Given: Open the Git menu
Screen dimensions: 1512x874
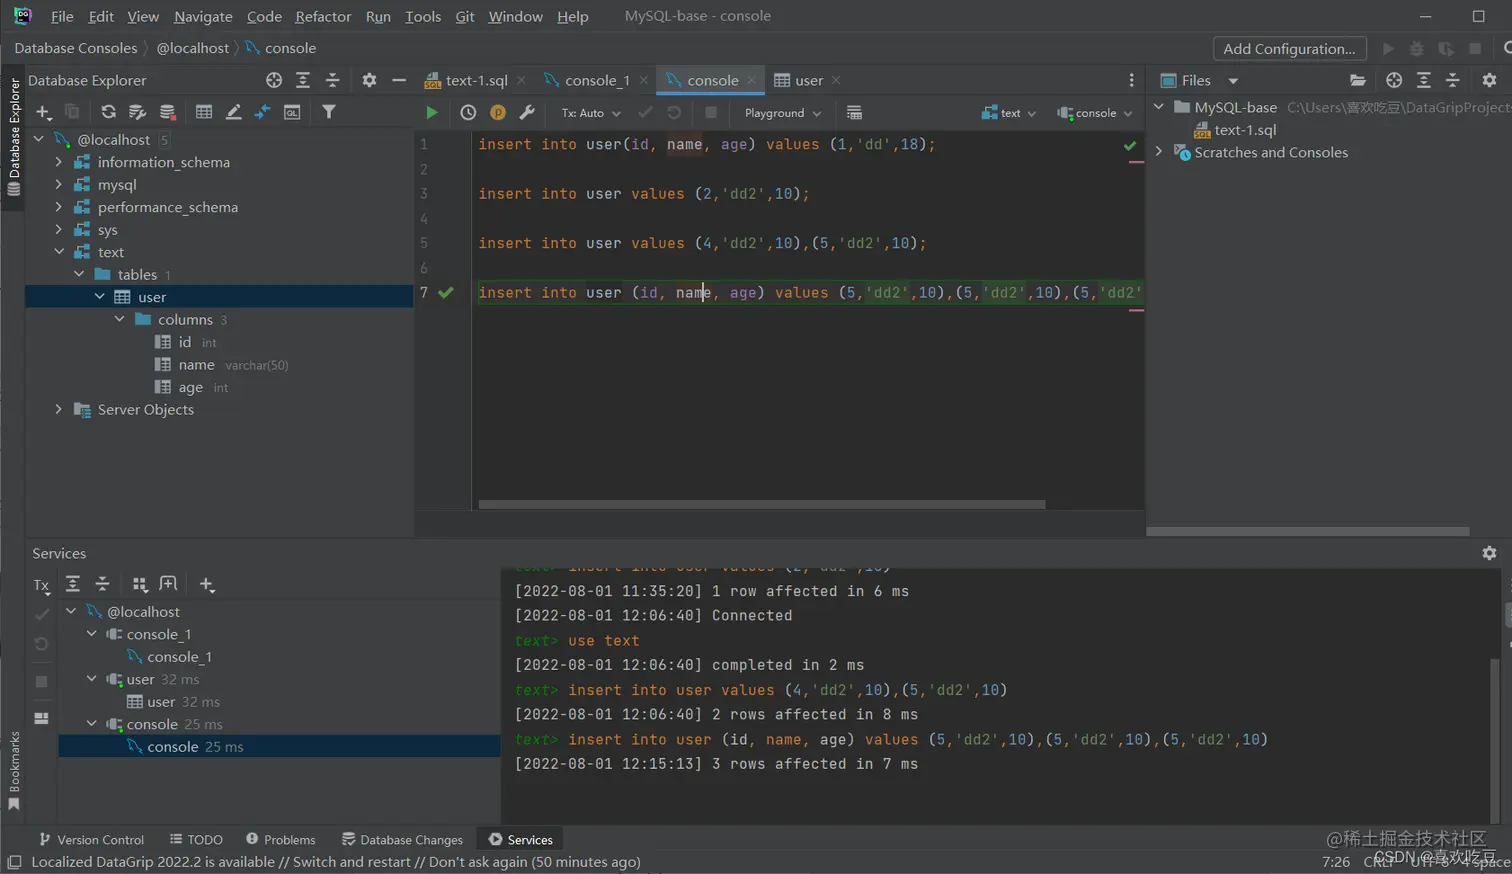Looking at the screenshot, I should click(465, 16).
